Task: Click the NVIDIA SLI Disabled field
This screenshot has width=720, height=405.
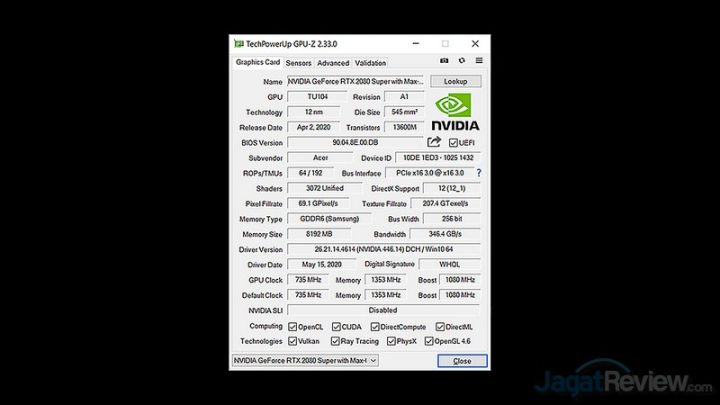Action: click(384, 310)
